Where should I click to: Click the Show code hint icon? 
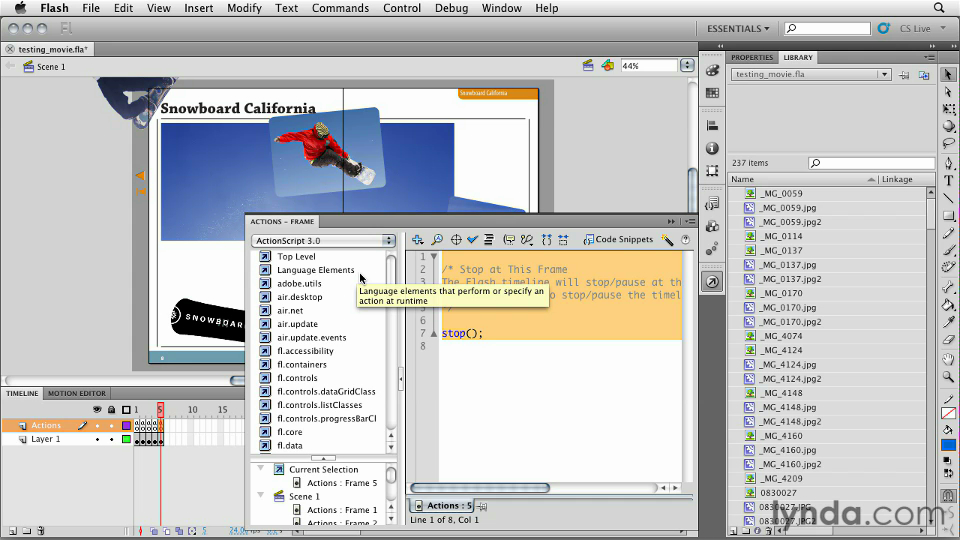point(509,240)
